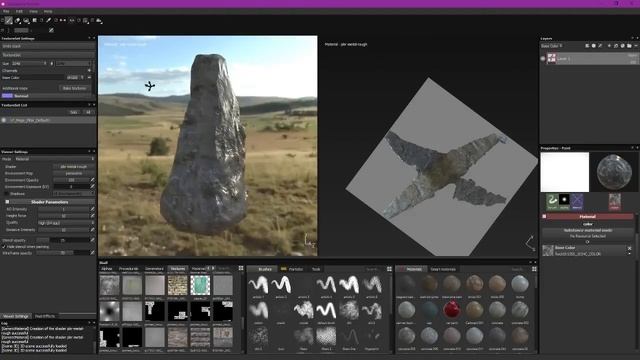Toggle the texture set visibility radio in list
Viewport: 640px width, 360px height.
[x=4, y=120]
